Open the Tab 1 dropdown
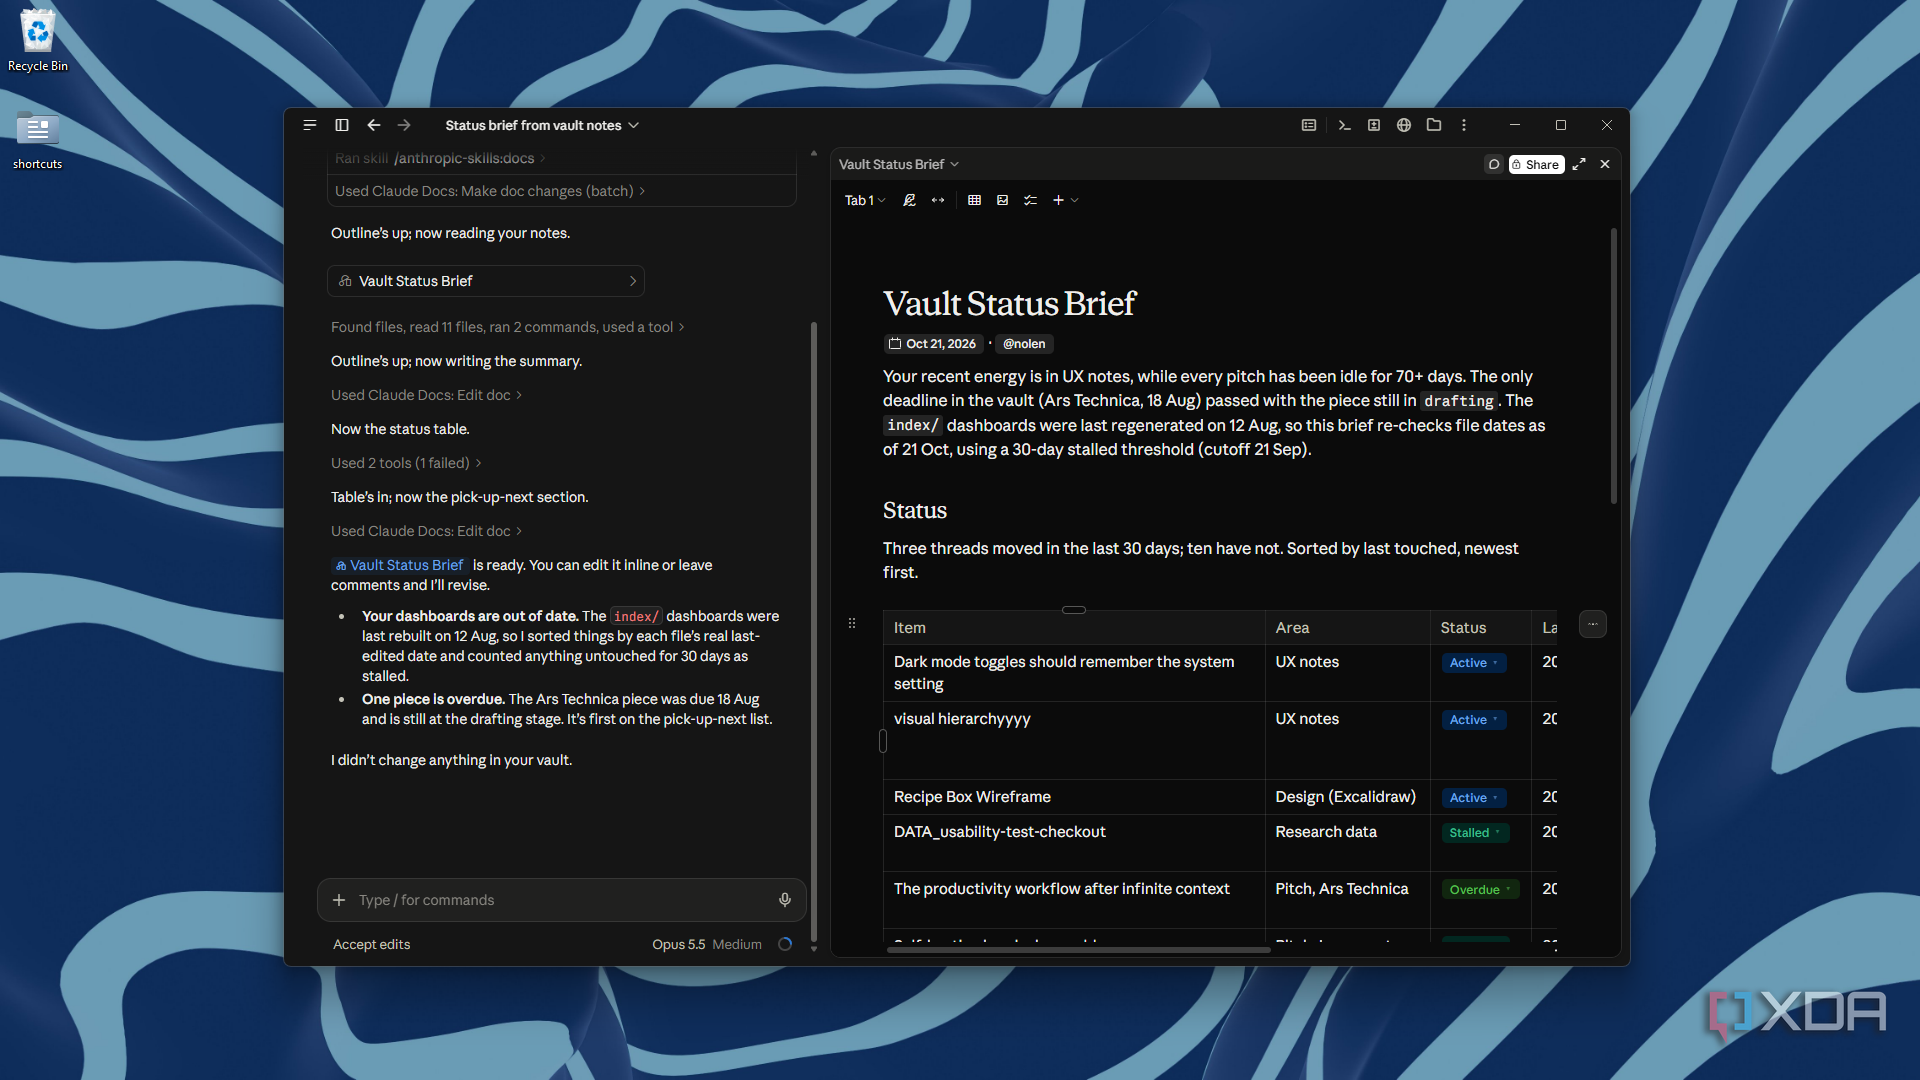This screenshot has width=1920, height=1080. pos(865,200)
